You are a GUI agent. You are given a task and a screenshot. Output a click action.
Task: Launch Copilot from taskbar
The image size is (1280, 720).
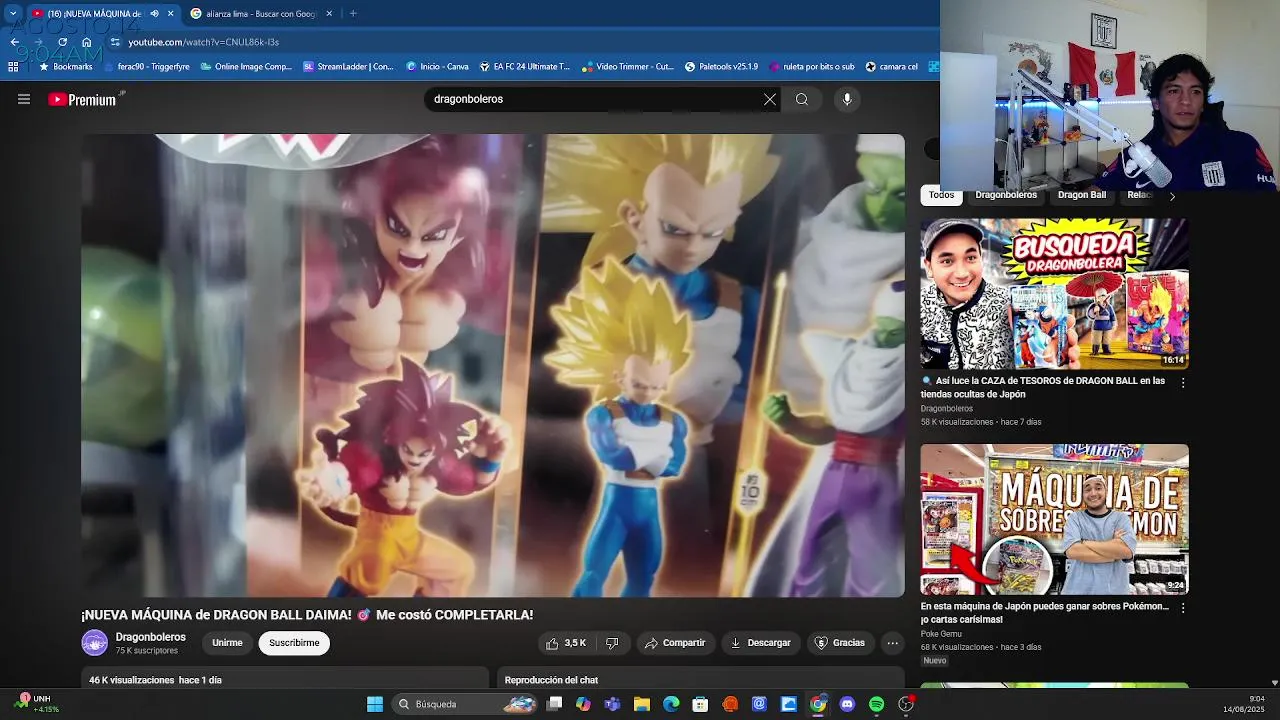(583, 704)
